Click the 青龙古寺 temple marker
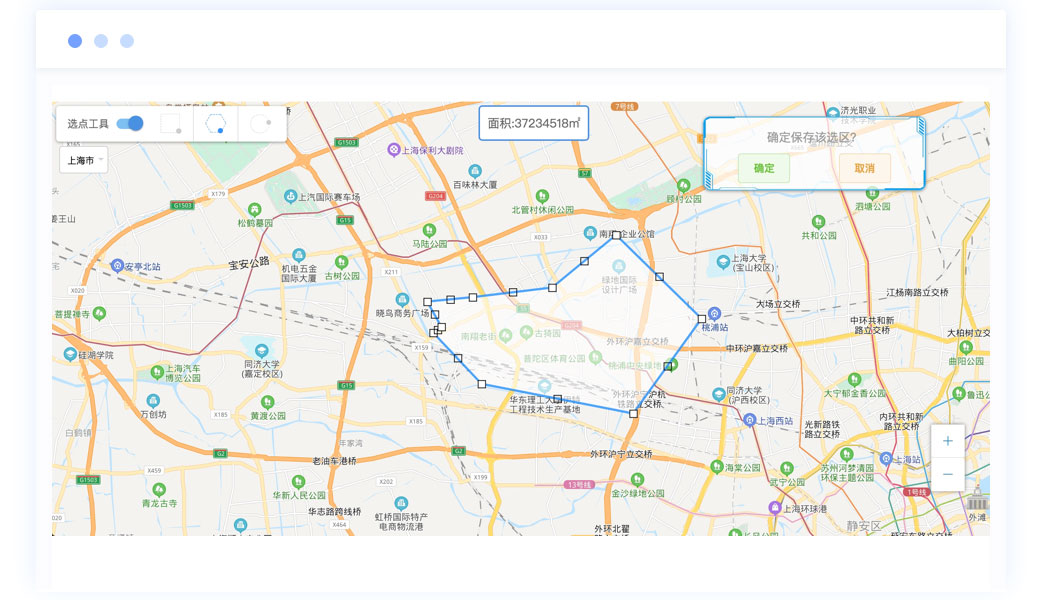This screenshot has height=600, width=1040. pos(159,489)
